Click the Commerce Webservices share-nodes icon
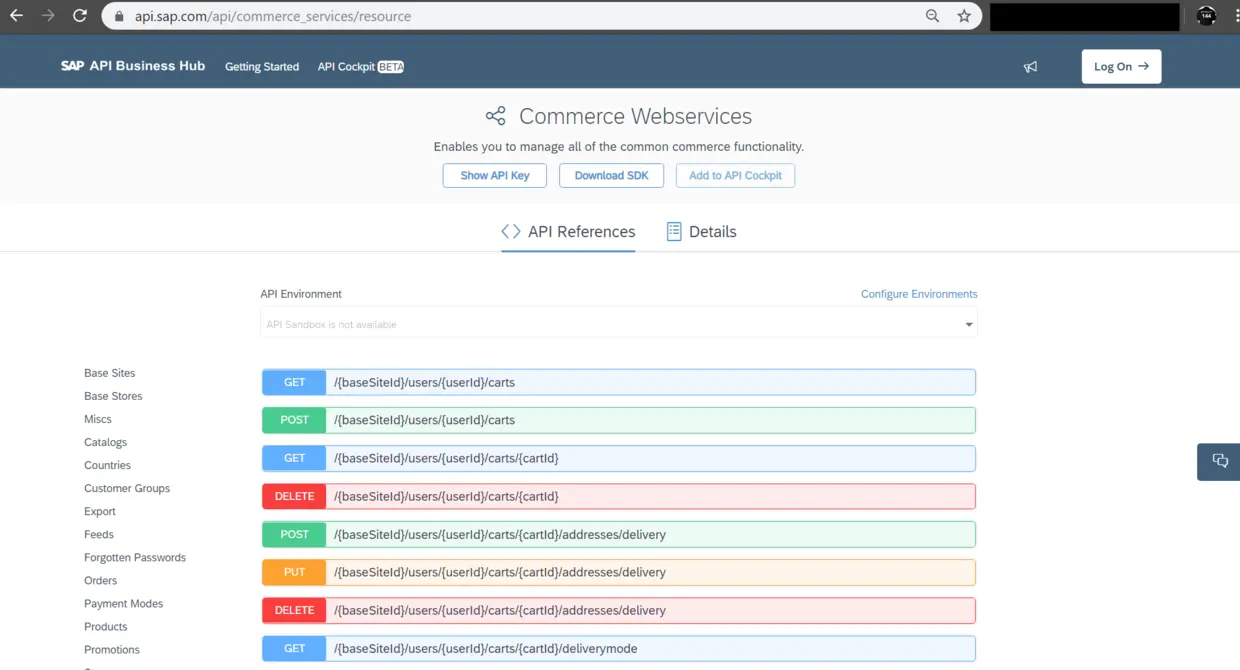 pyautogui.click(x=495, y=116)
